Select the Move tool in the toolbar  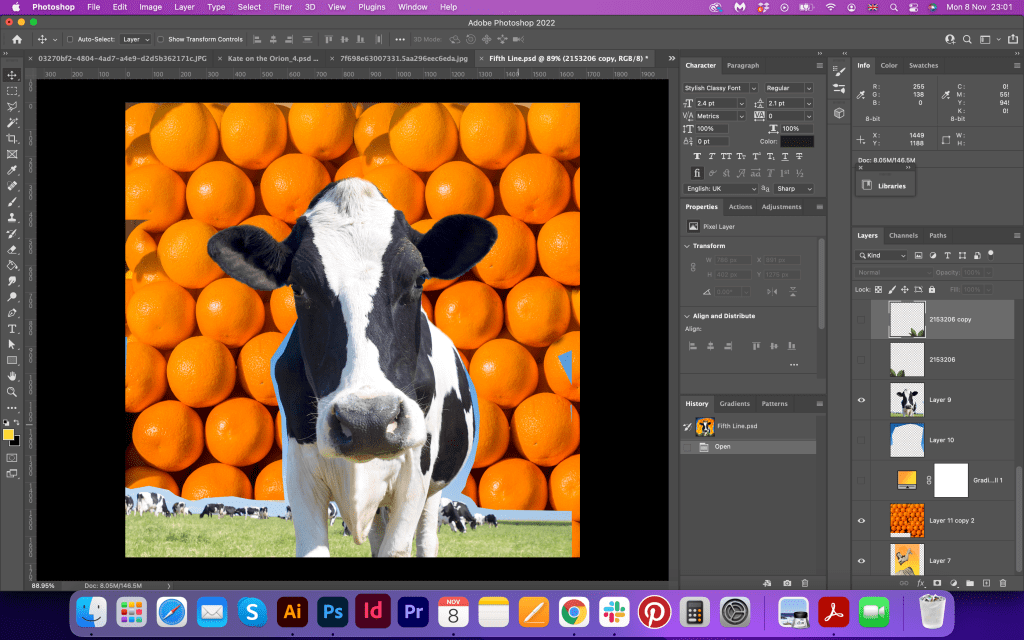pos(12,75)
